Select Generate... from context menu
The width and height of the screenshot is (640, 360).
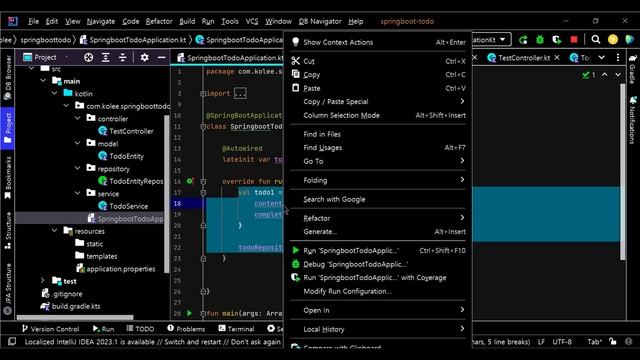click(x=378, y=232)
